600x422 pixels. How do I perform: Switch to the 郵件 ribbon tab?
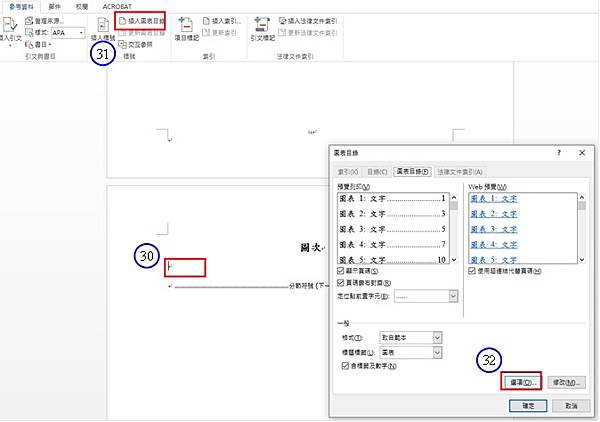(55, 7)
